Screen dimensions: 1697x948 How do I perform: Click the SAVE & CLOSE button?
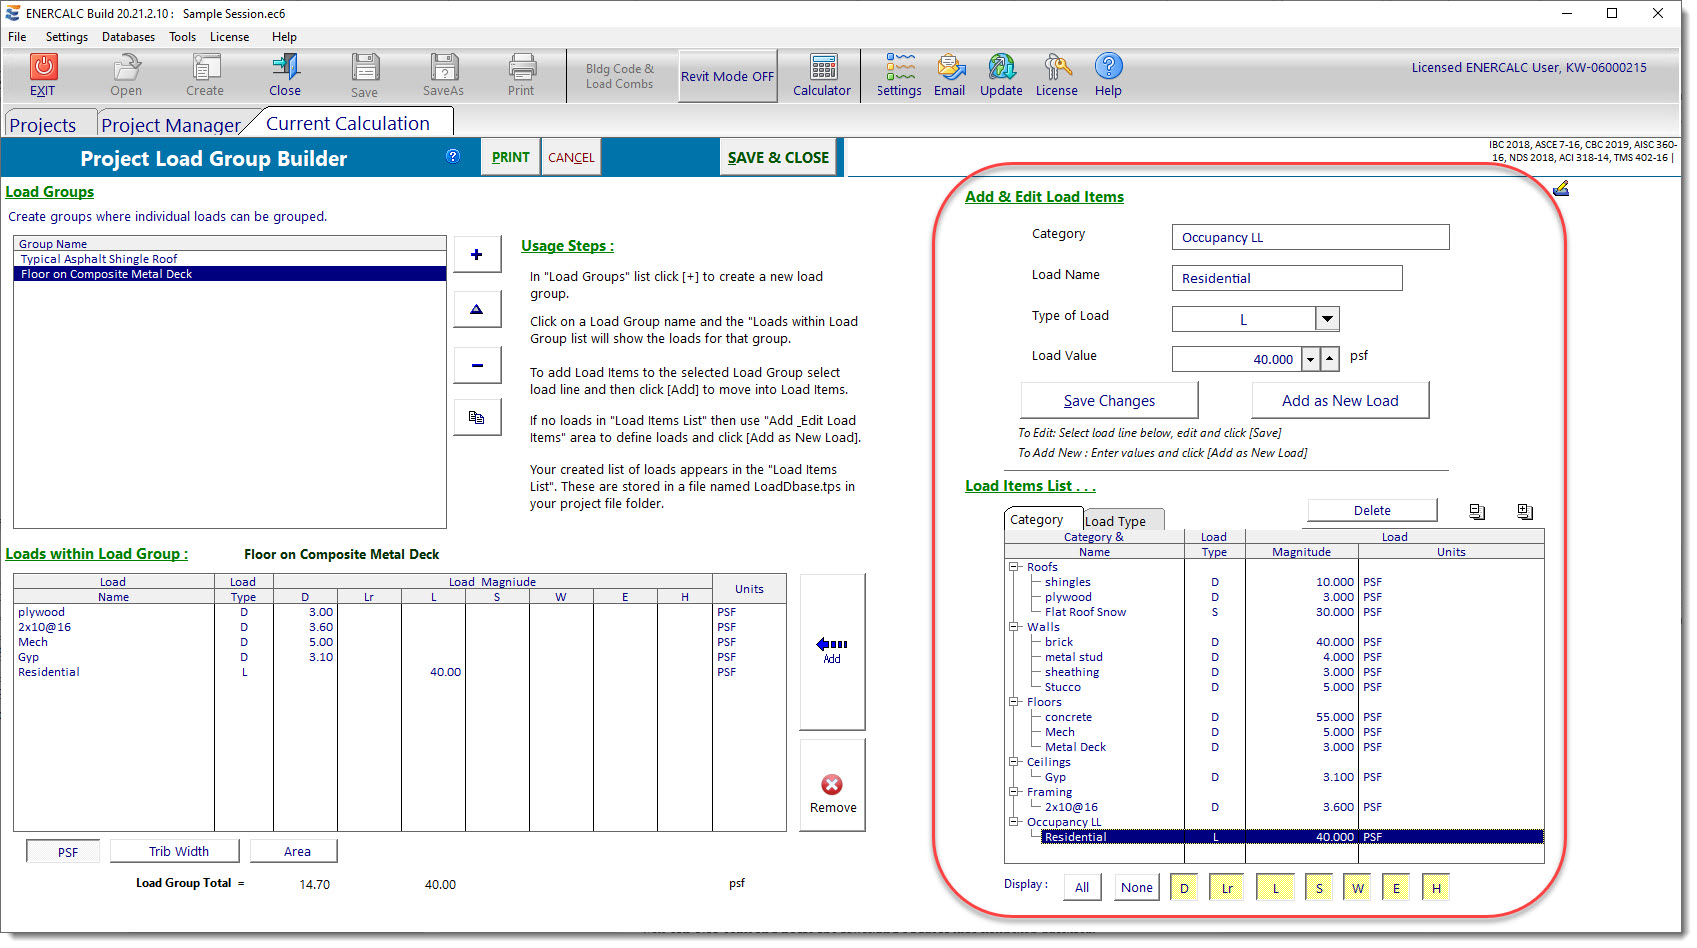click(x=778, y=157)
